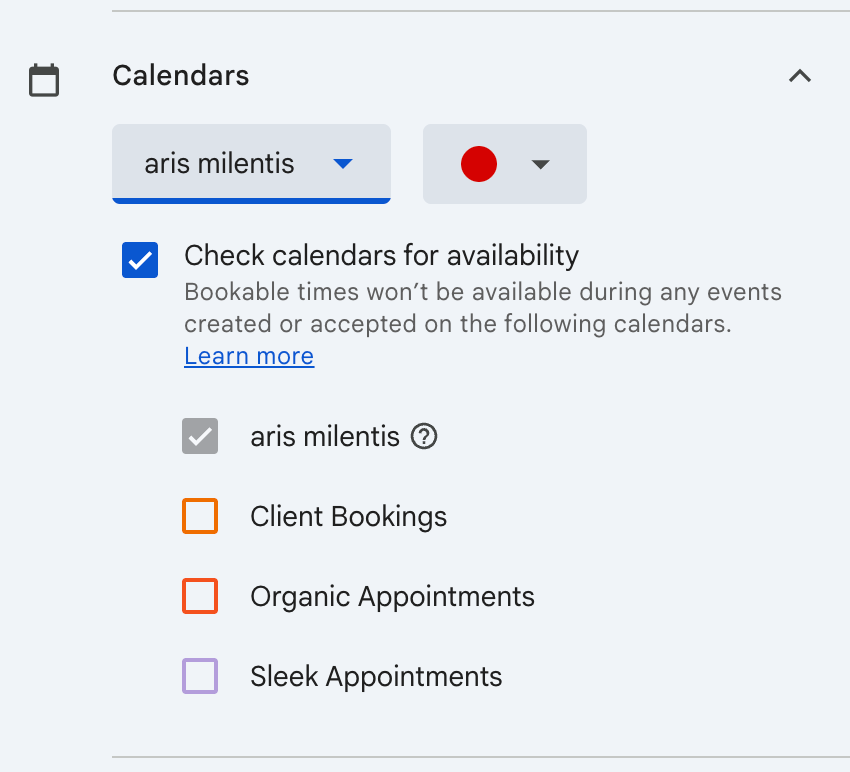
Task: Uncheck Check calendars for availability
Action: [x=140, y=260]
